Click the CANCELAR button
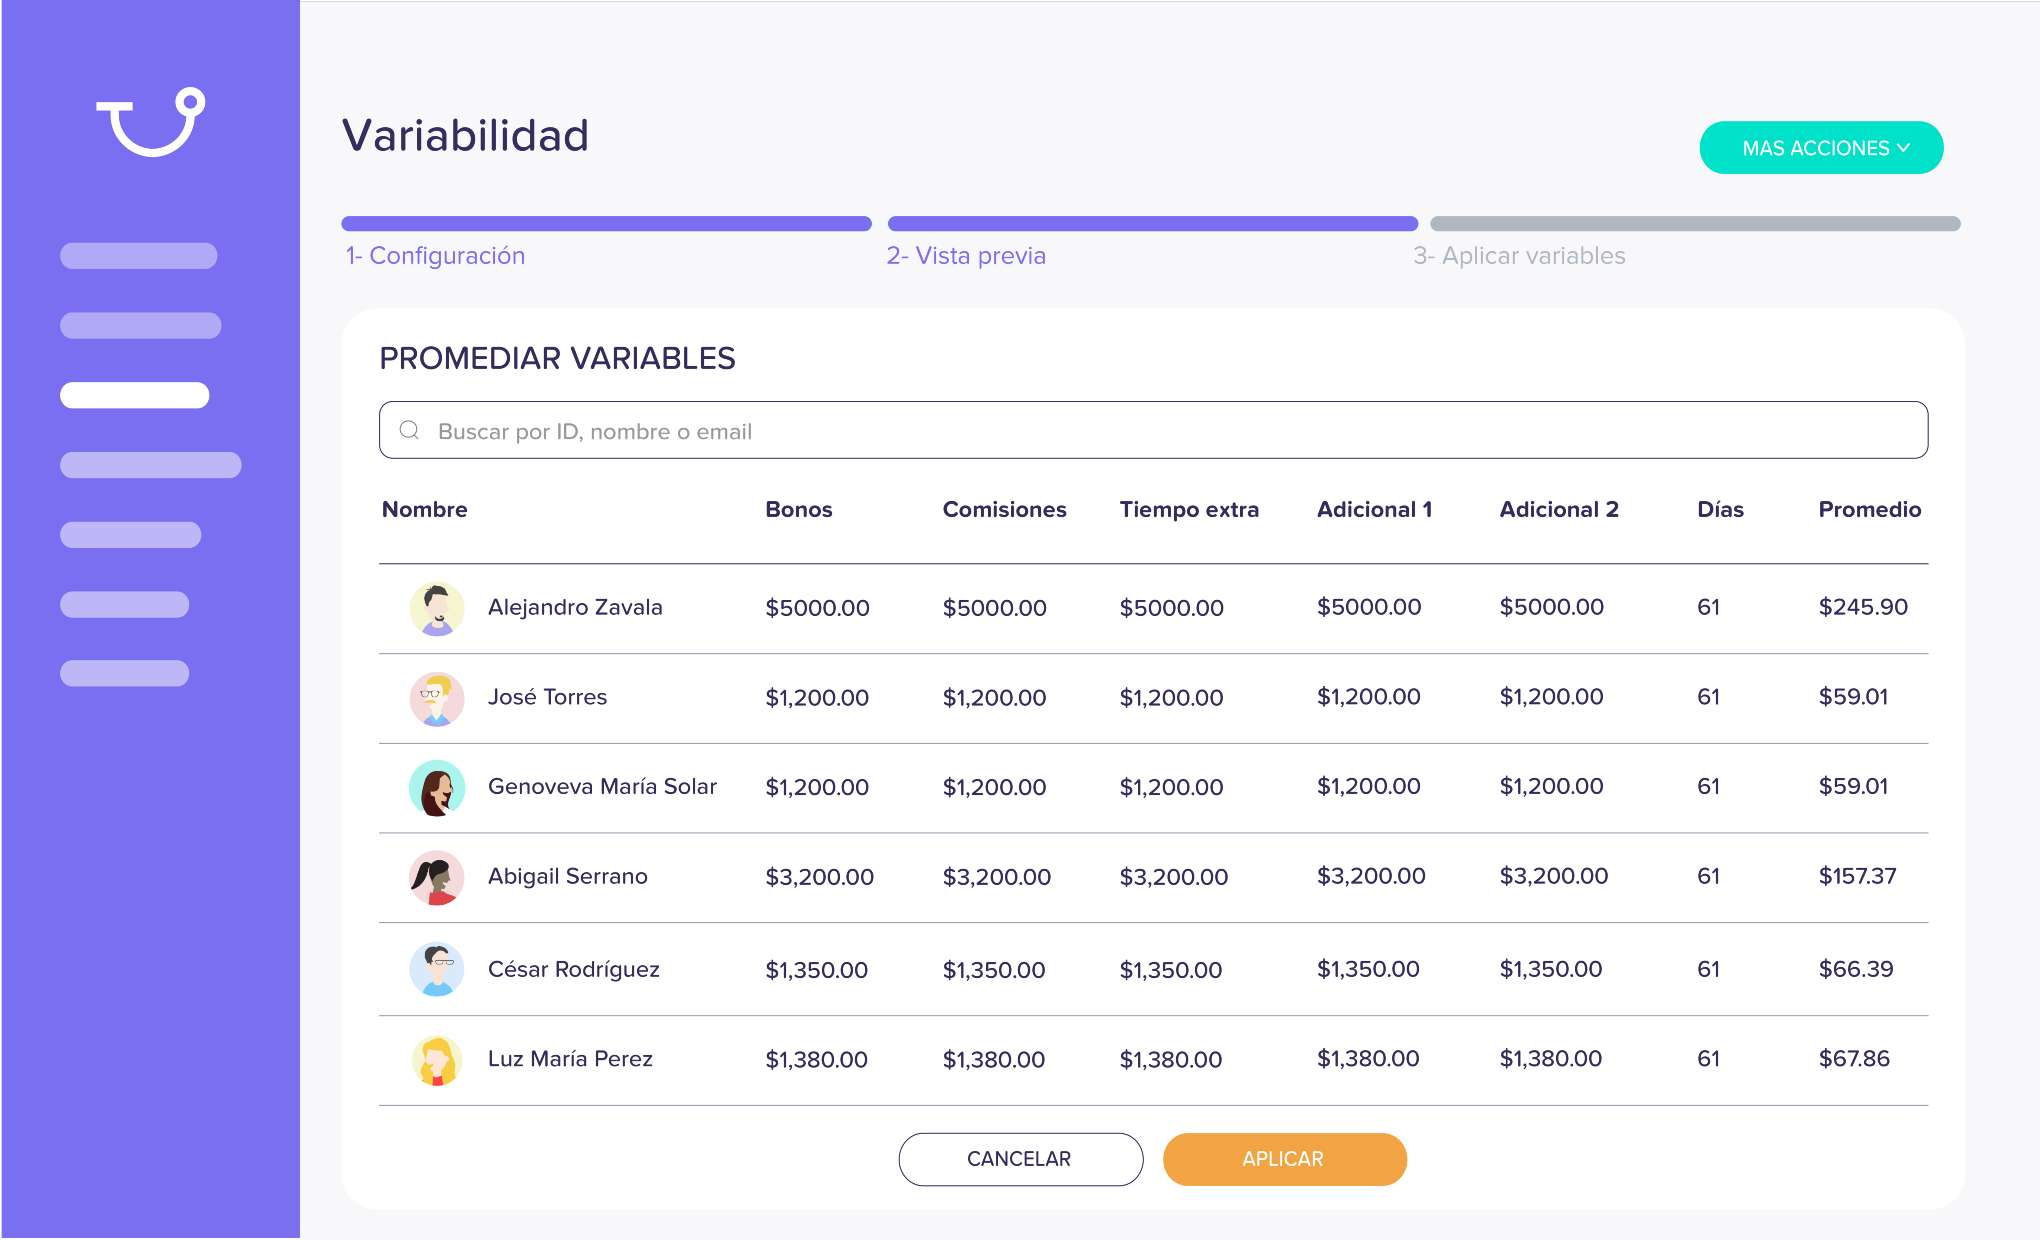Image resolution: width=2040 pixels, height=1240 pixels. click(1020, 1159)
